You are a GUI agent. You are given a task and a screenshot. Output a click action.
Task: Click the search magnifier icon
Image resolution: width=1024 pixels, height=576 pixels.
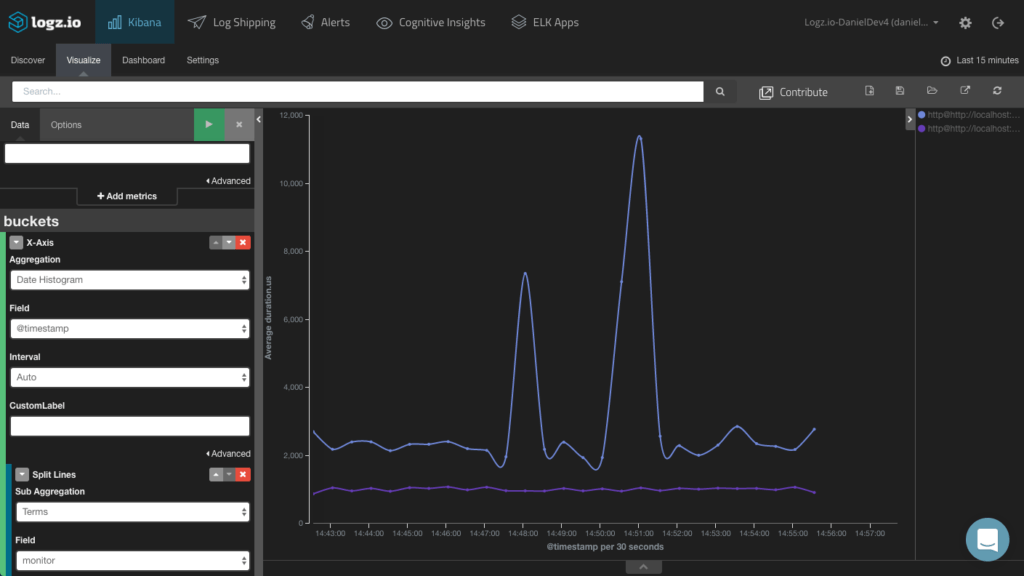tap(720, 91)
